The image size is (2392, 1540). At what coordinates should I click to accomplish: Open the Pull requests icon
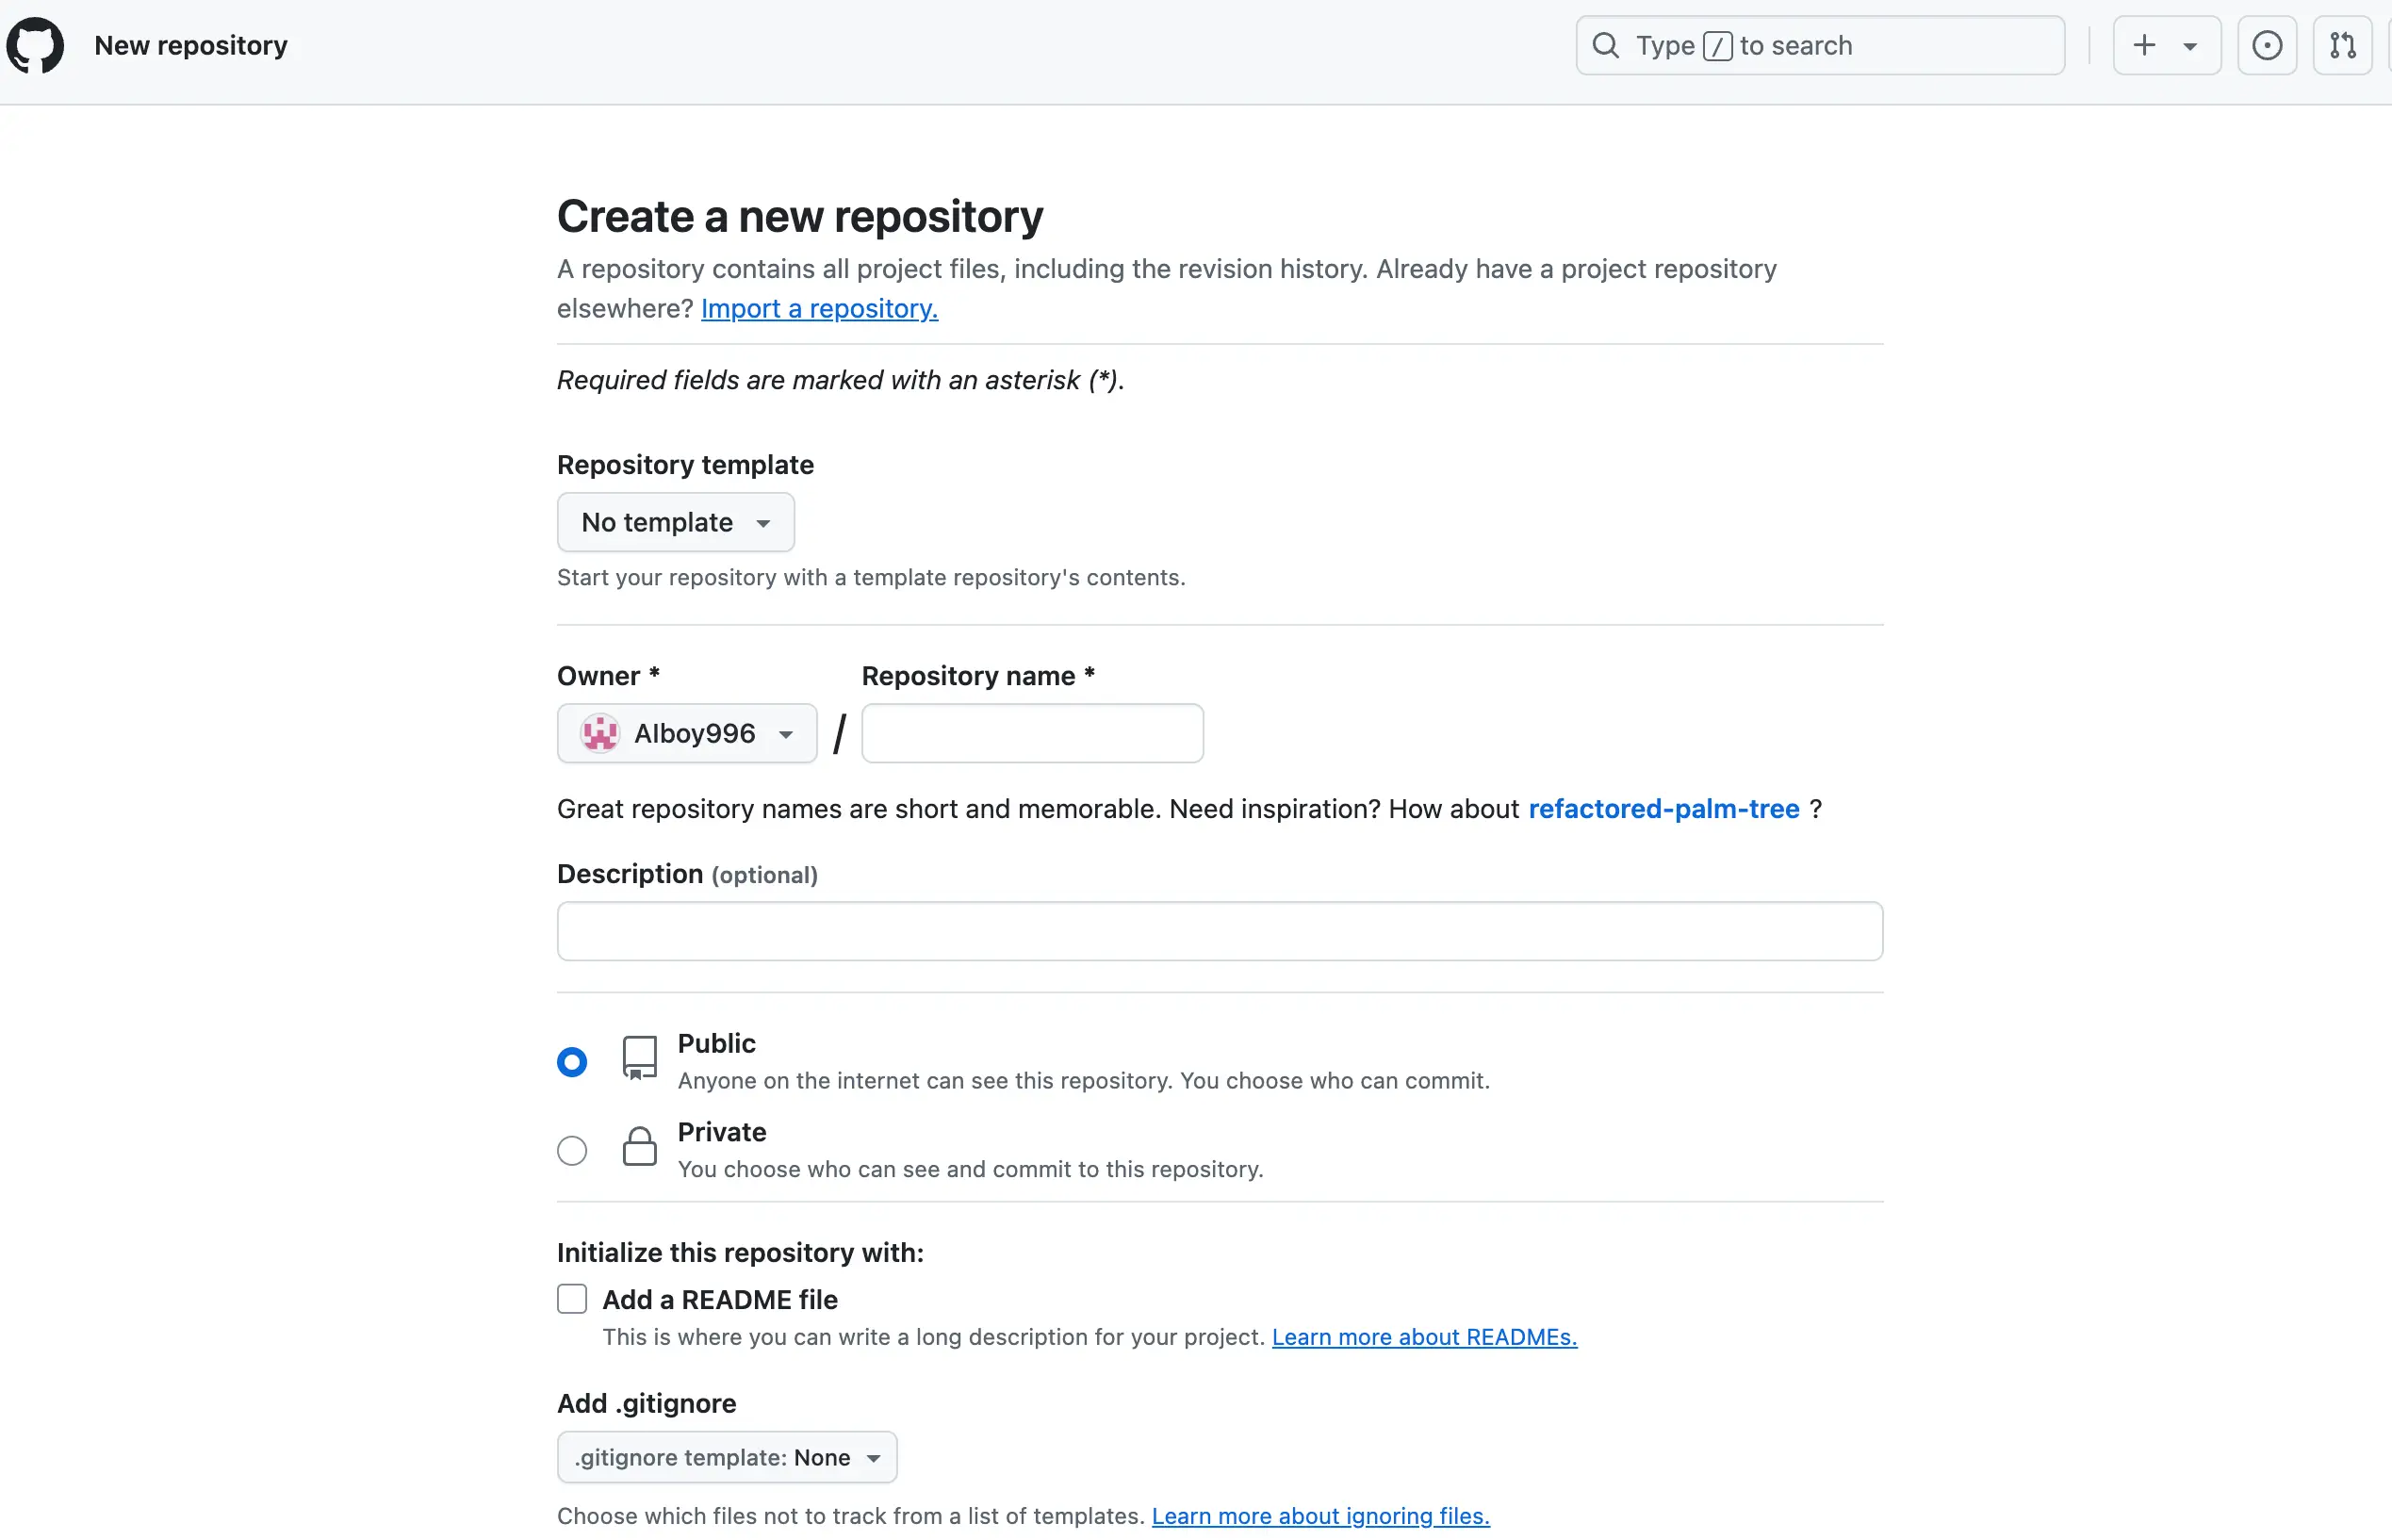point(2342,46)
